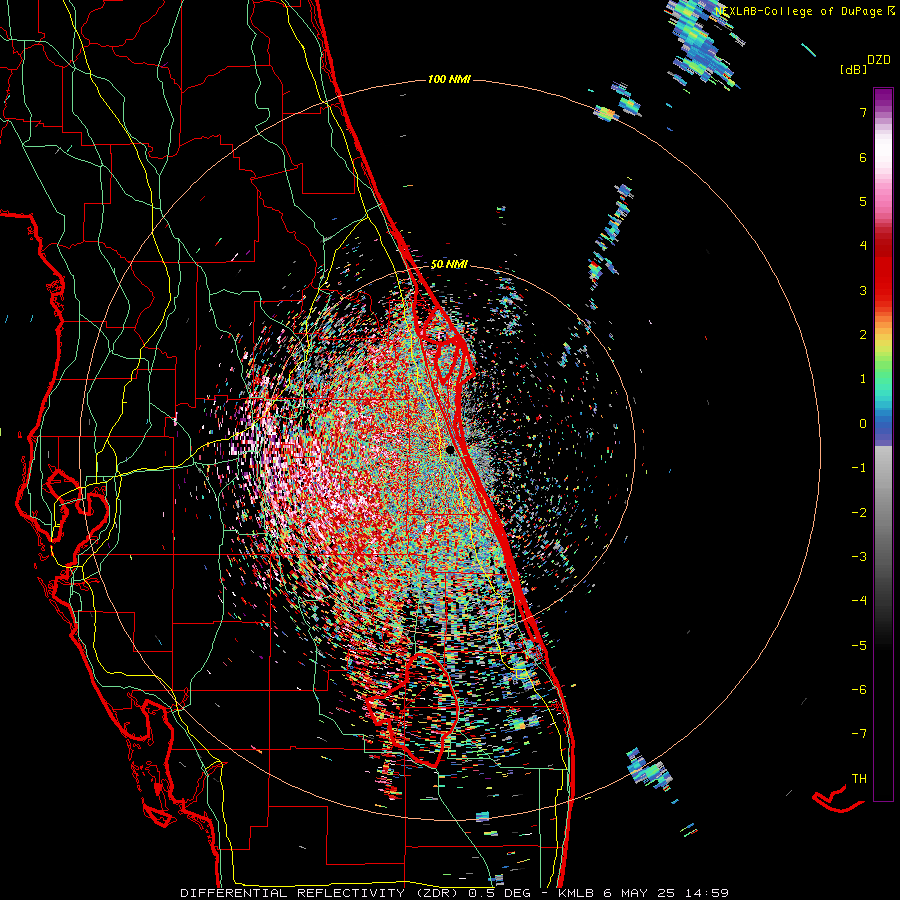
Task: Click the 3 dB value on color scale
Action: coord(863,290)
